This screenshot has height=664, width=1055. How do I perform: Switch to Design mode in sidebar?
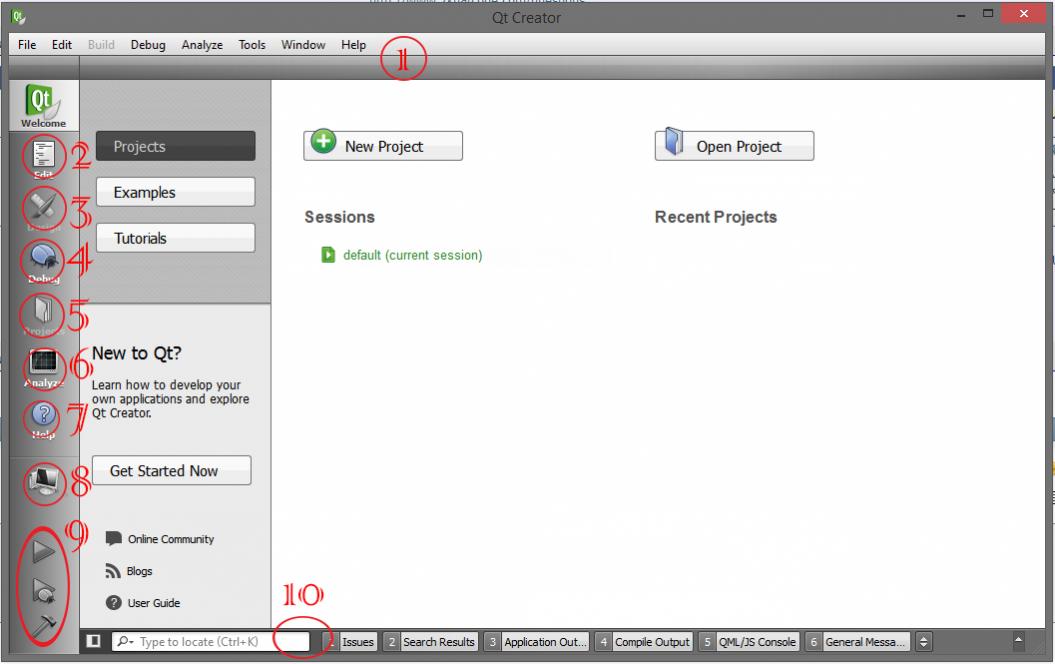coord(44,209)
